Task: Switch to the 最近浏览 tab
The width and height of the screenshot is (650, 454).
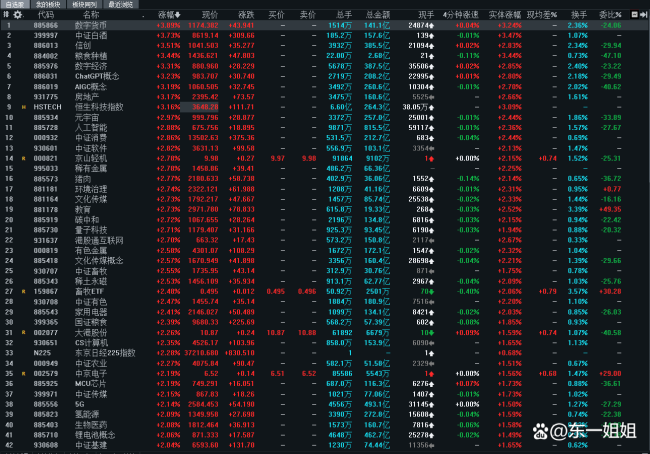Action: point(121,5)
